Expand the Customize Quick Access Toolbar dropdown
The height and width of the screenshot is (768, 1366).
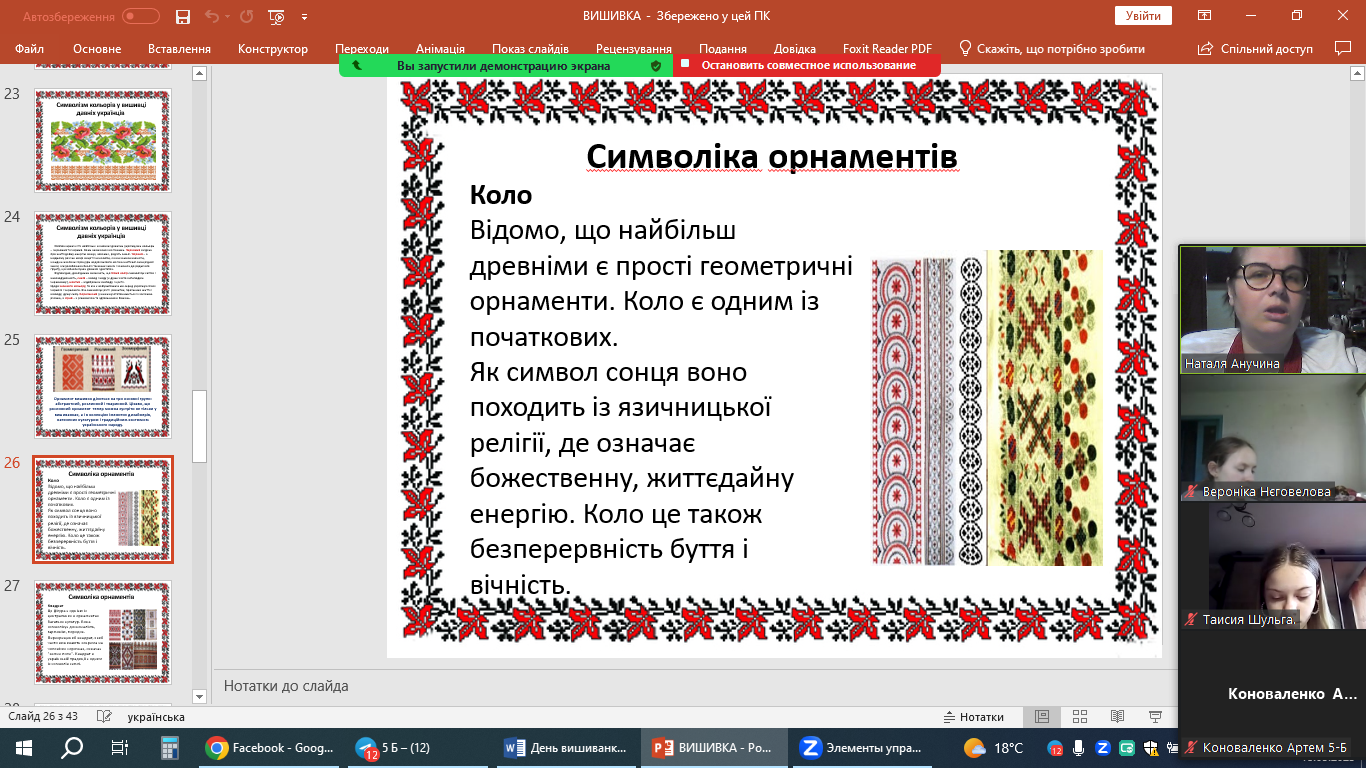pos(304,16)
